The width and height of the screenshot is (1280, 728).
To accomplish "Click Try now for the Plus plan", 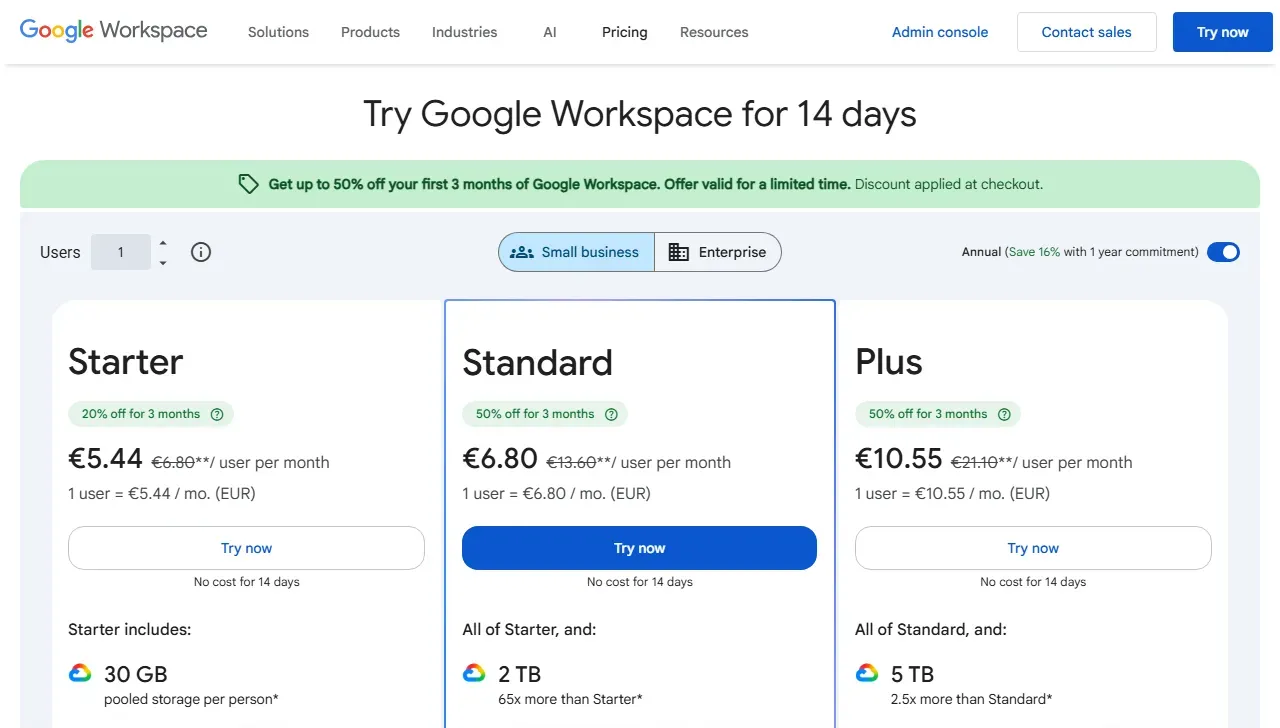I will 1033,548.
